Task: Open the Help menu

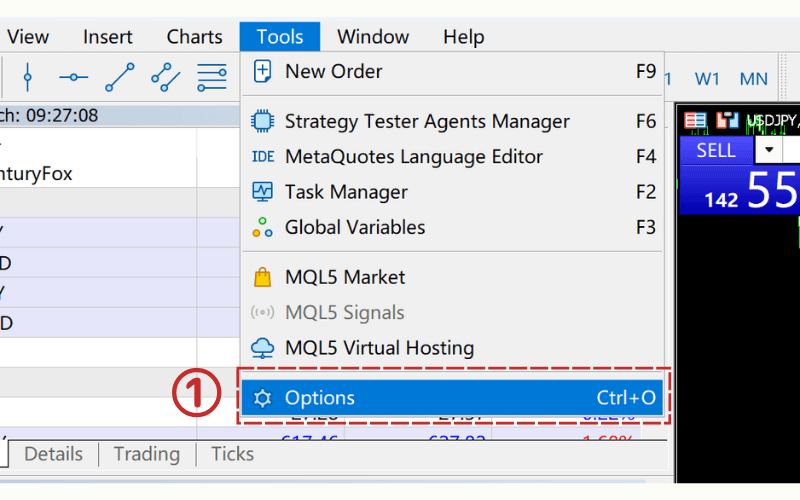Action: click(463, 37)
